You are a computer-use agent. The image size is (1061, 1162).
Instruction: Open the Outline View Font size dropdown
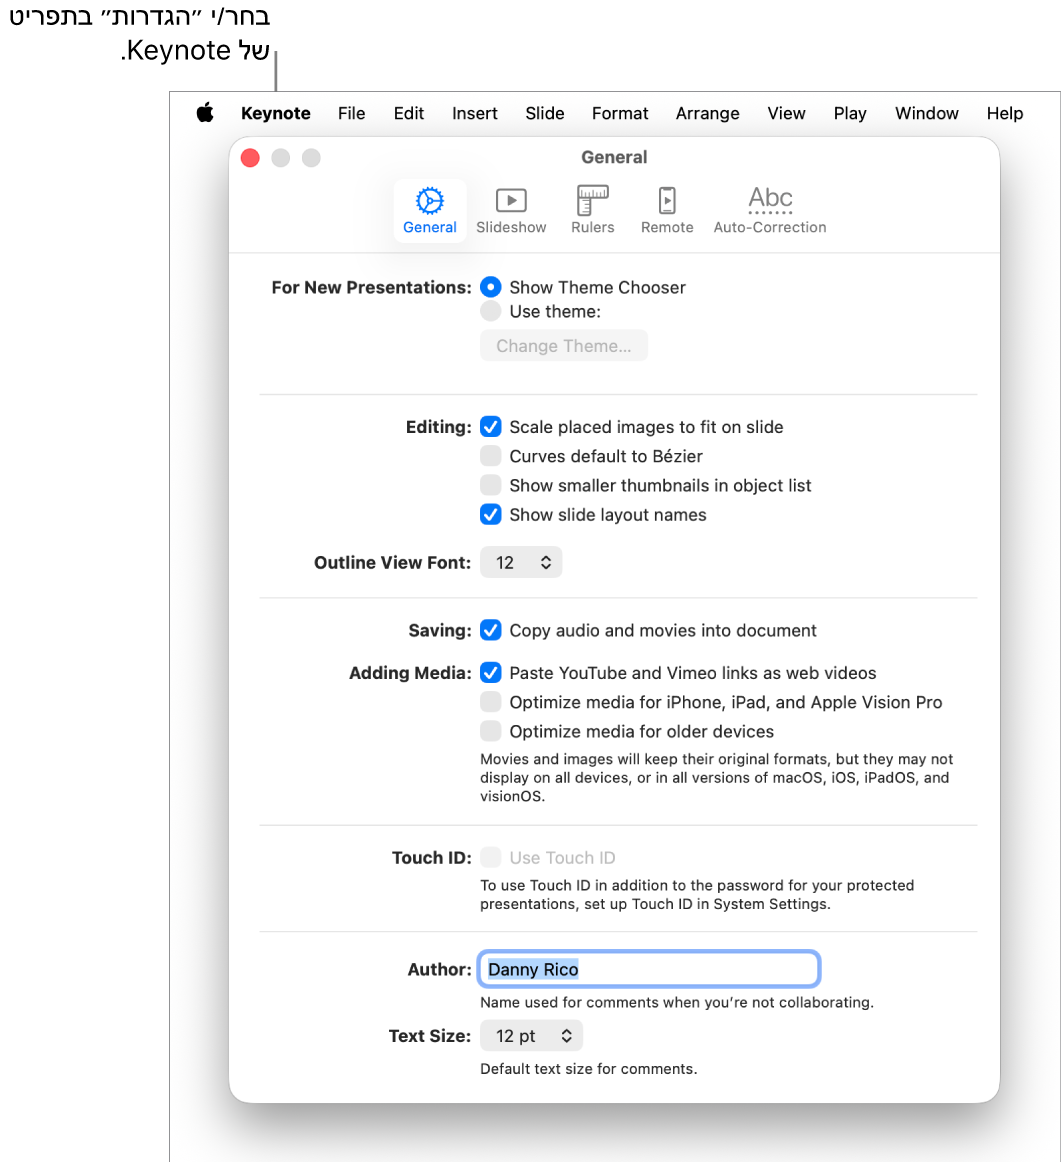(x=521, y=562)
